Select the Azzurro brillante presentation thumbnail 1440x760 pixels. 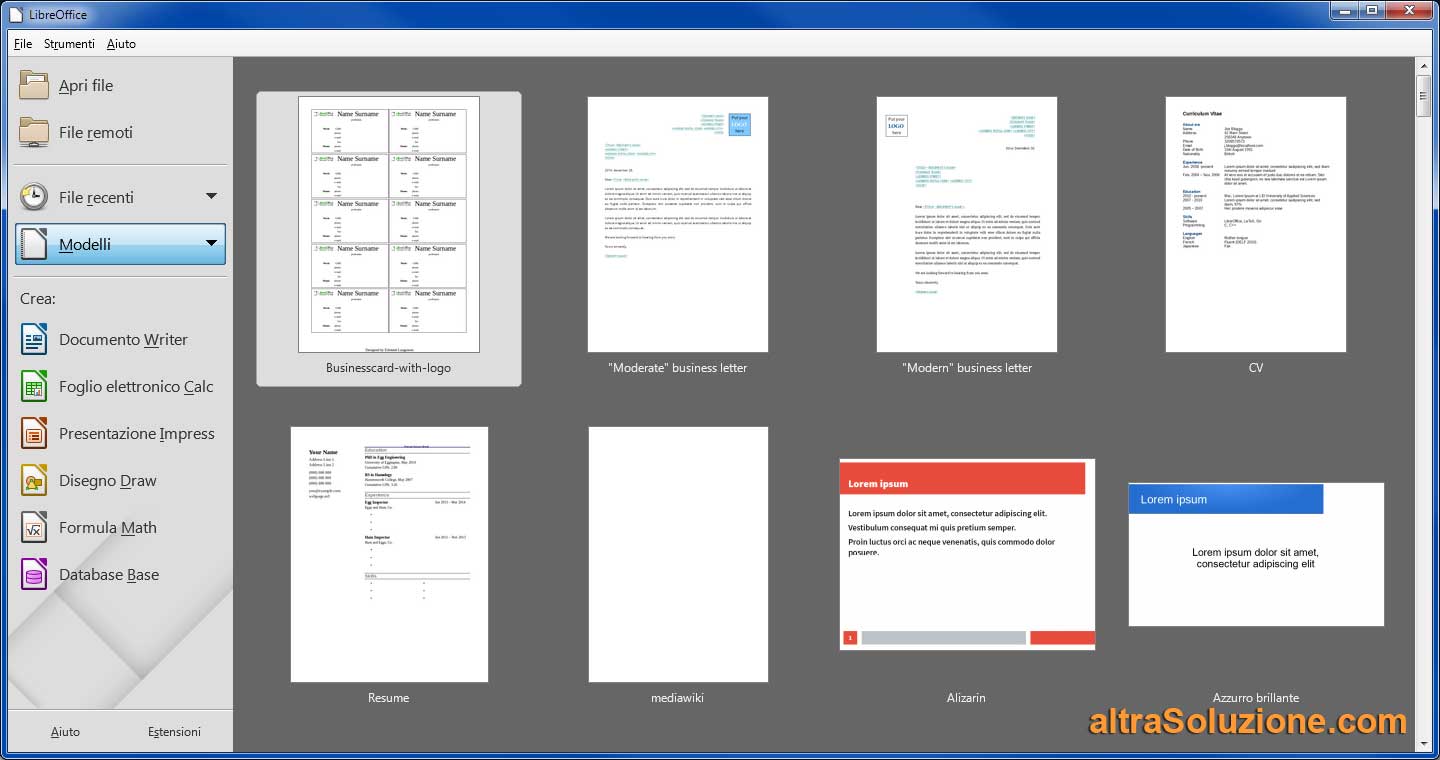[x=1256, y=554]
